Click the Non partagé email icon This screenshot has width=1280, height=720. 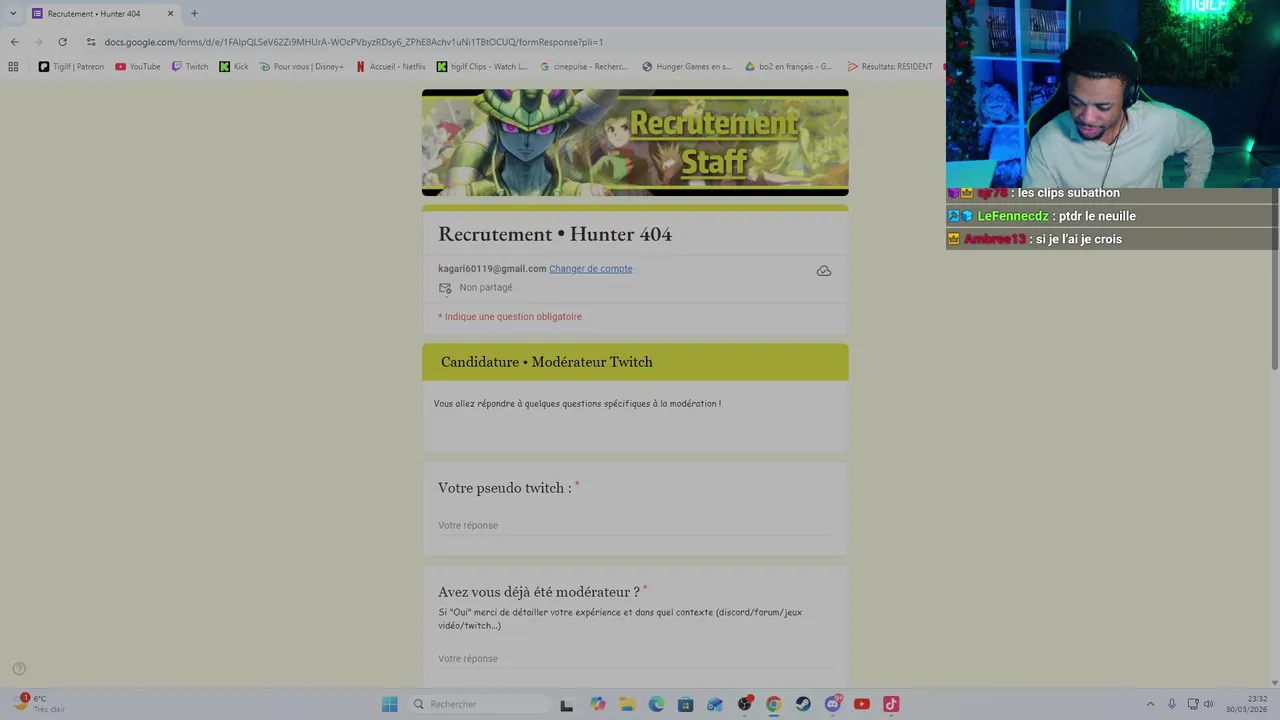pos(445,288)
